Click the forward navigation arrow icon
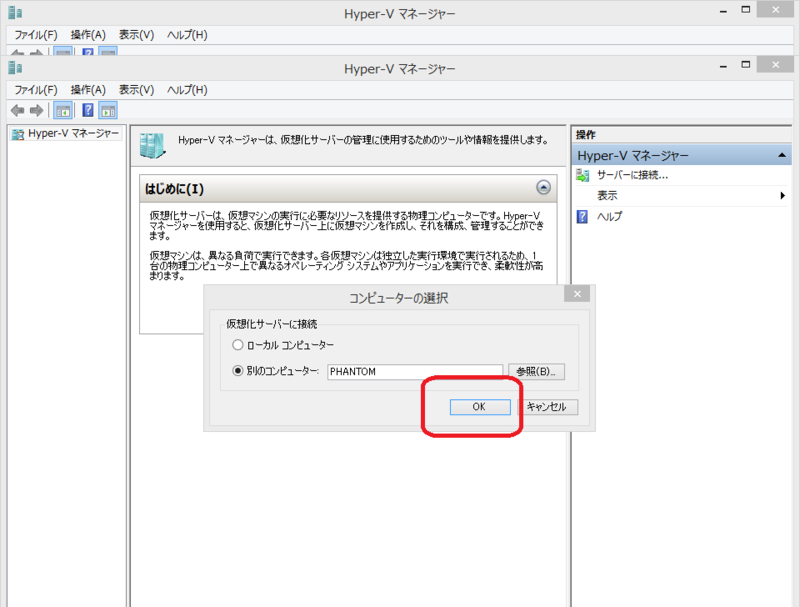The width and height of the screenshot is (800, 607). [x=36, y=110]
